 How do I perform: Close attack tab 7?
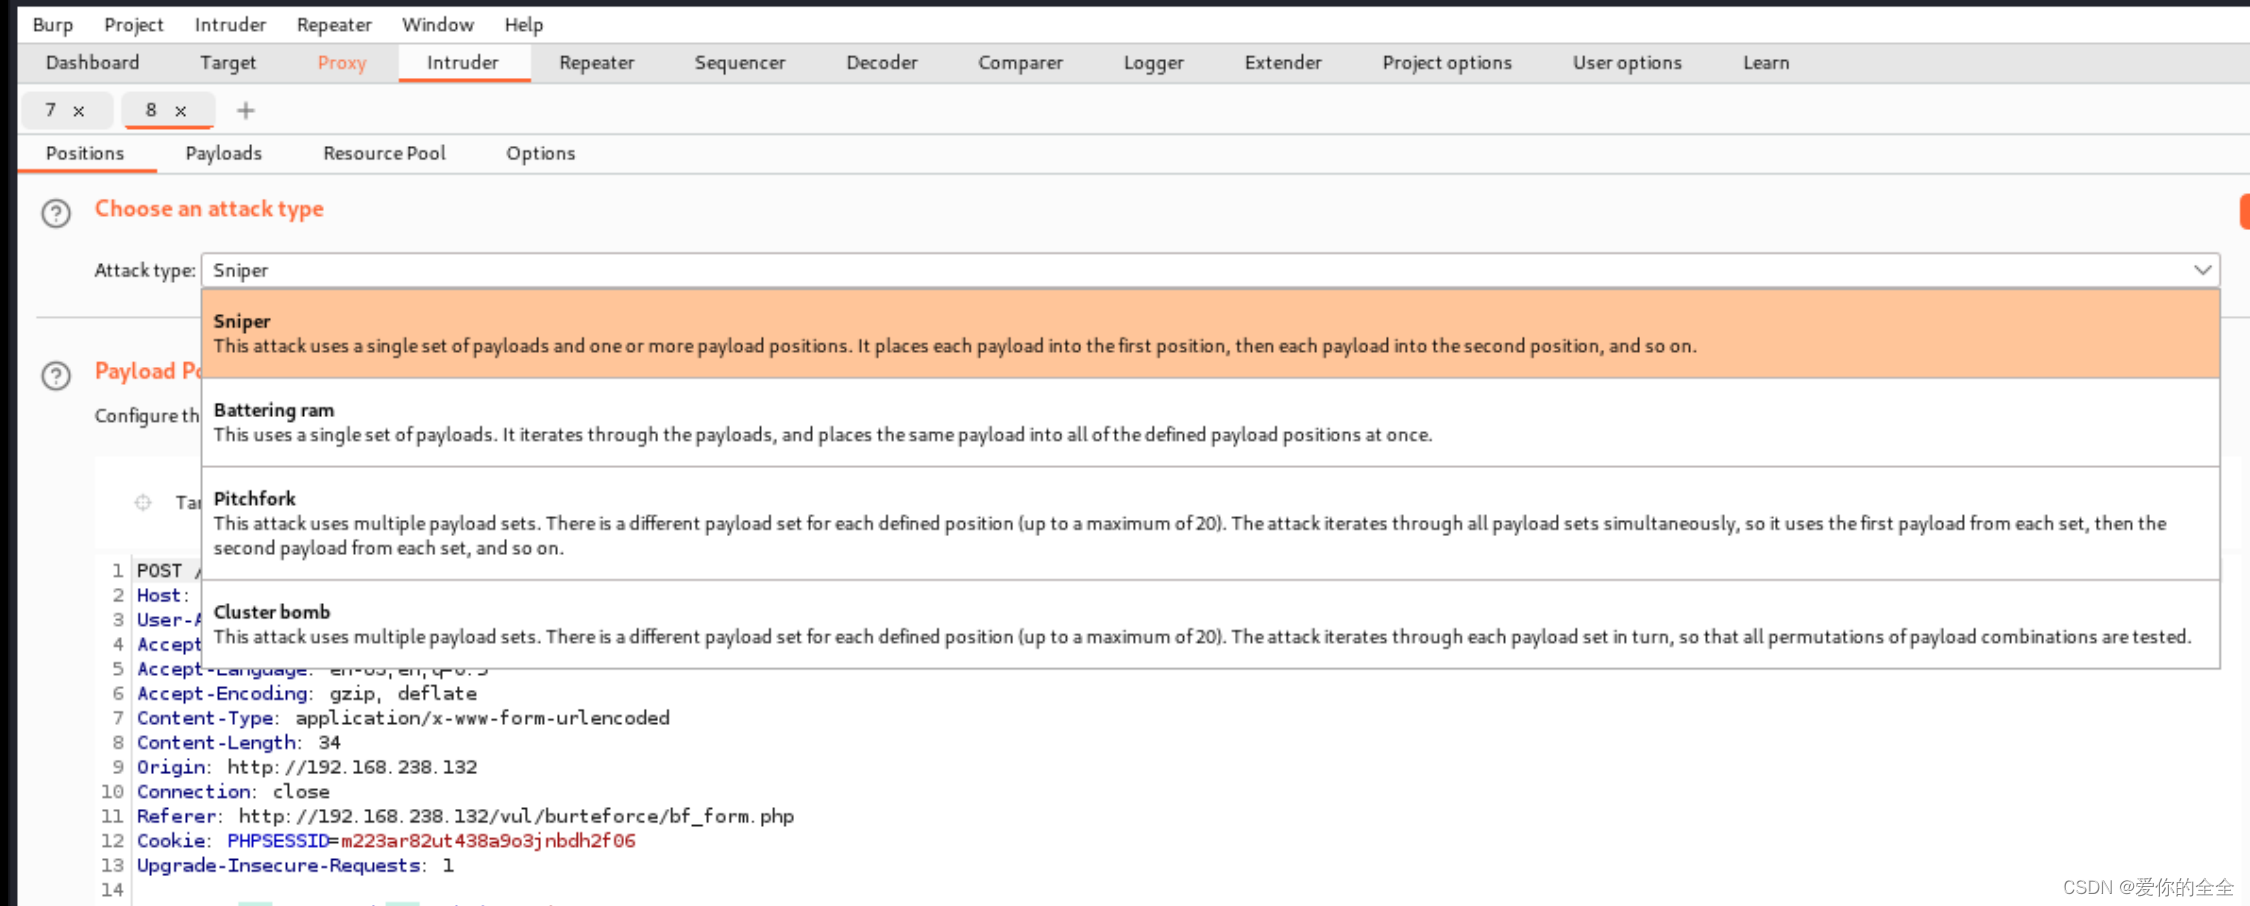(79, 111)
